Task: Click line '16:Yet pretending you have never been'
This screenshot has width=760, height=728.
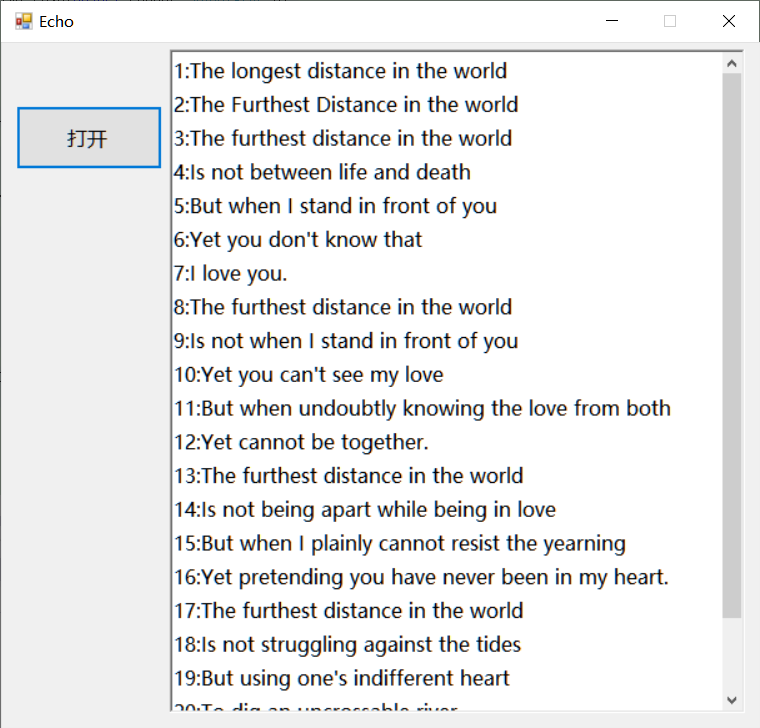Action: point(421,577)
